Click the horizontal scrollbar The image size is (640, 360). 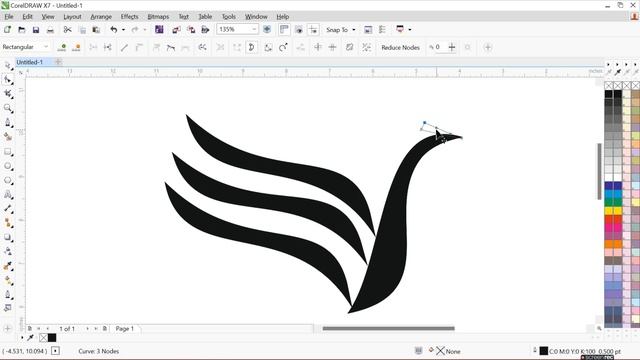tap(388, 328)
